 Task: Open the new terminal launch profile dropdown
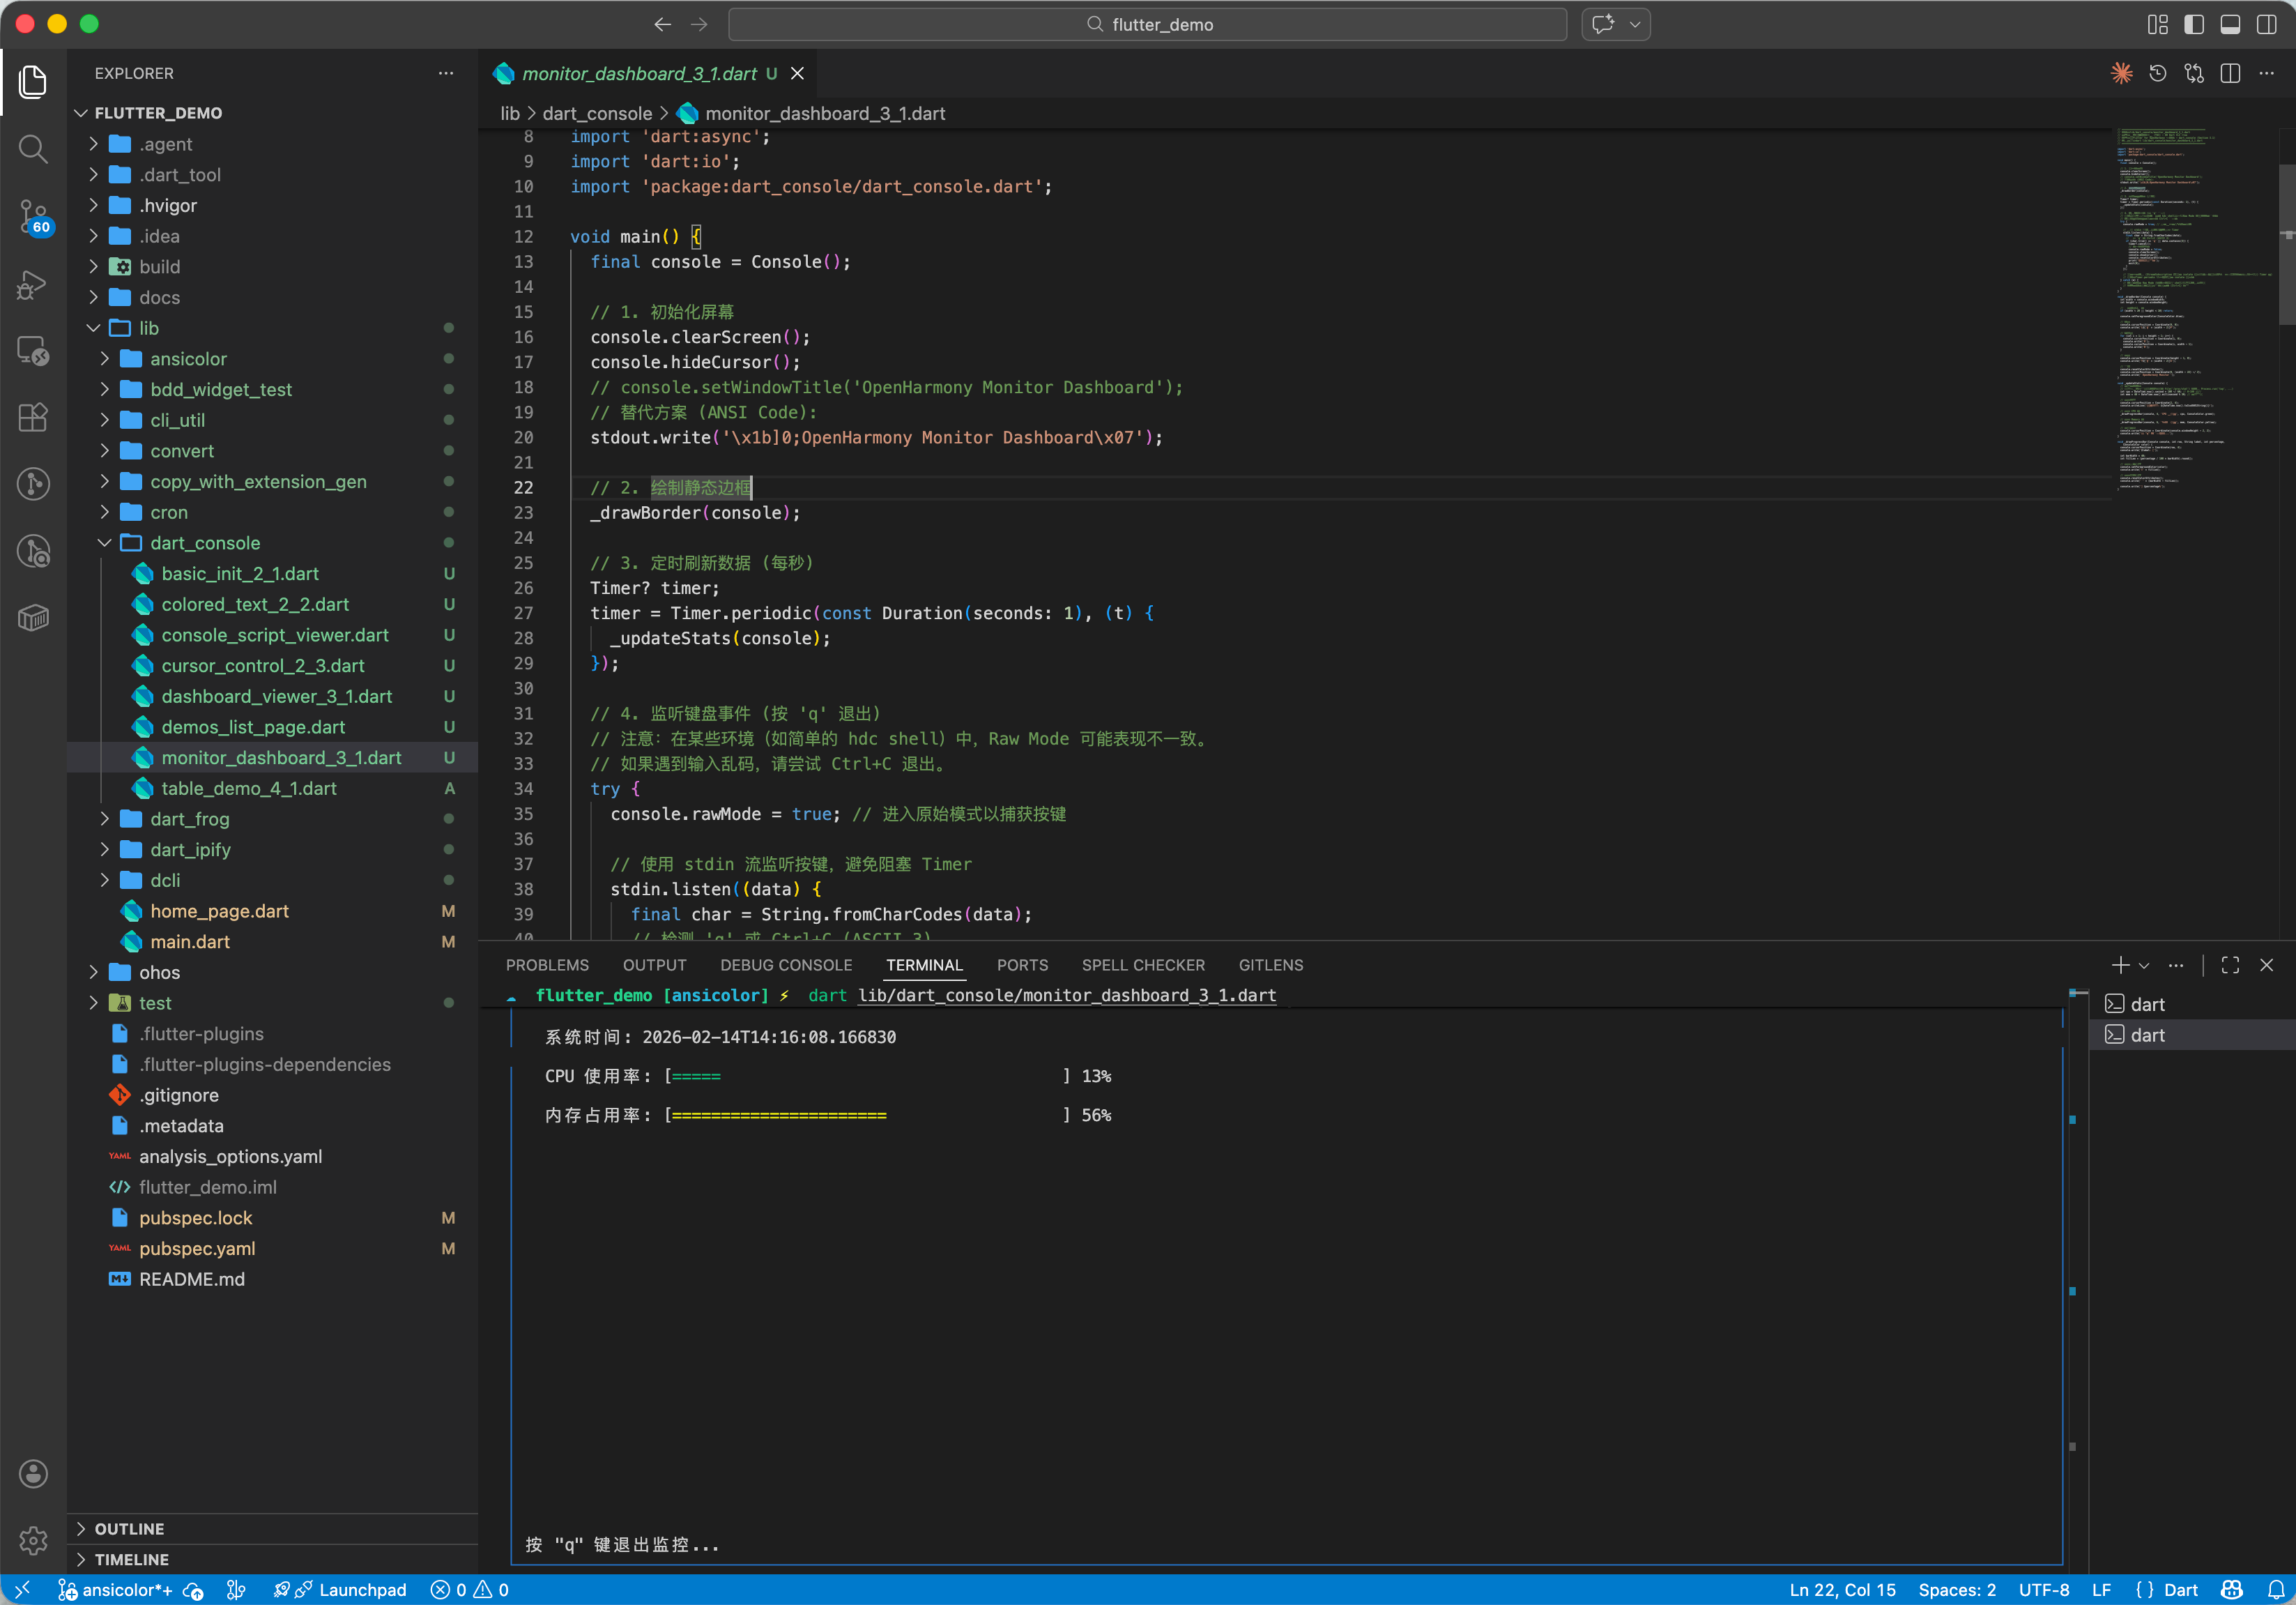click(2144, 965)
